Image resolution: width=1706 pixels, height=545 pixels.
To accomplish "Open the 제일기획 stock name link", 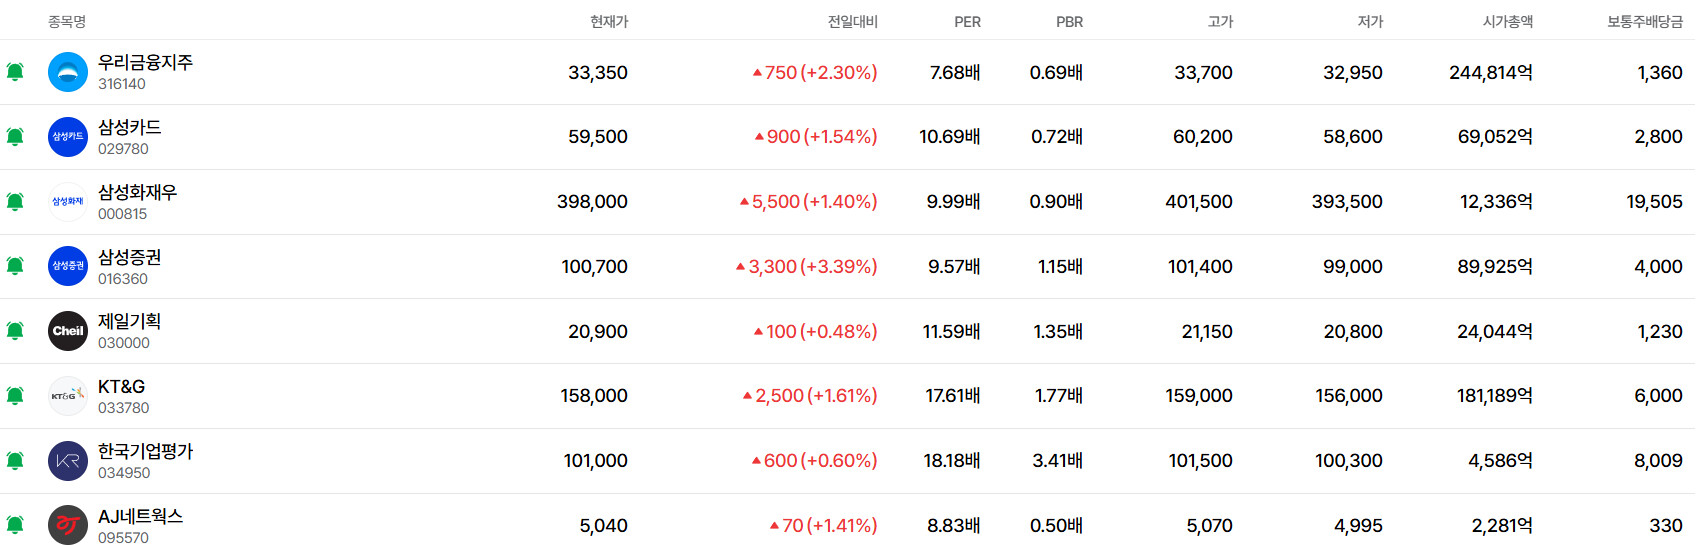I will click(129, 321).
